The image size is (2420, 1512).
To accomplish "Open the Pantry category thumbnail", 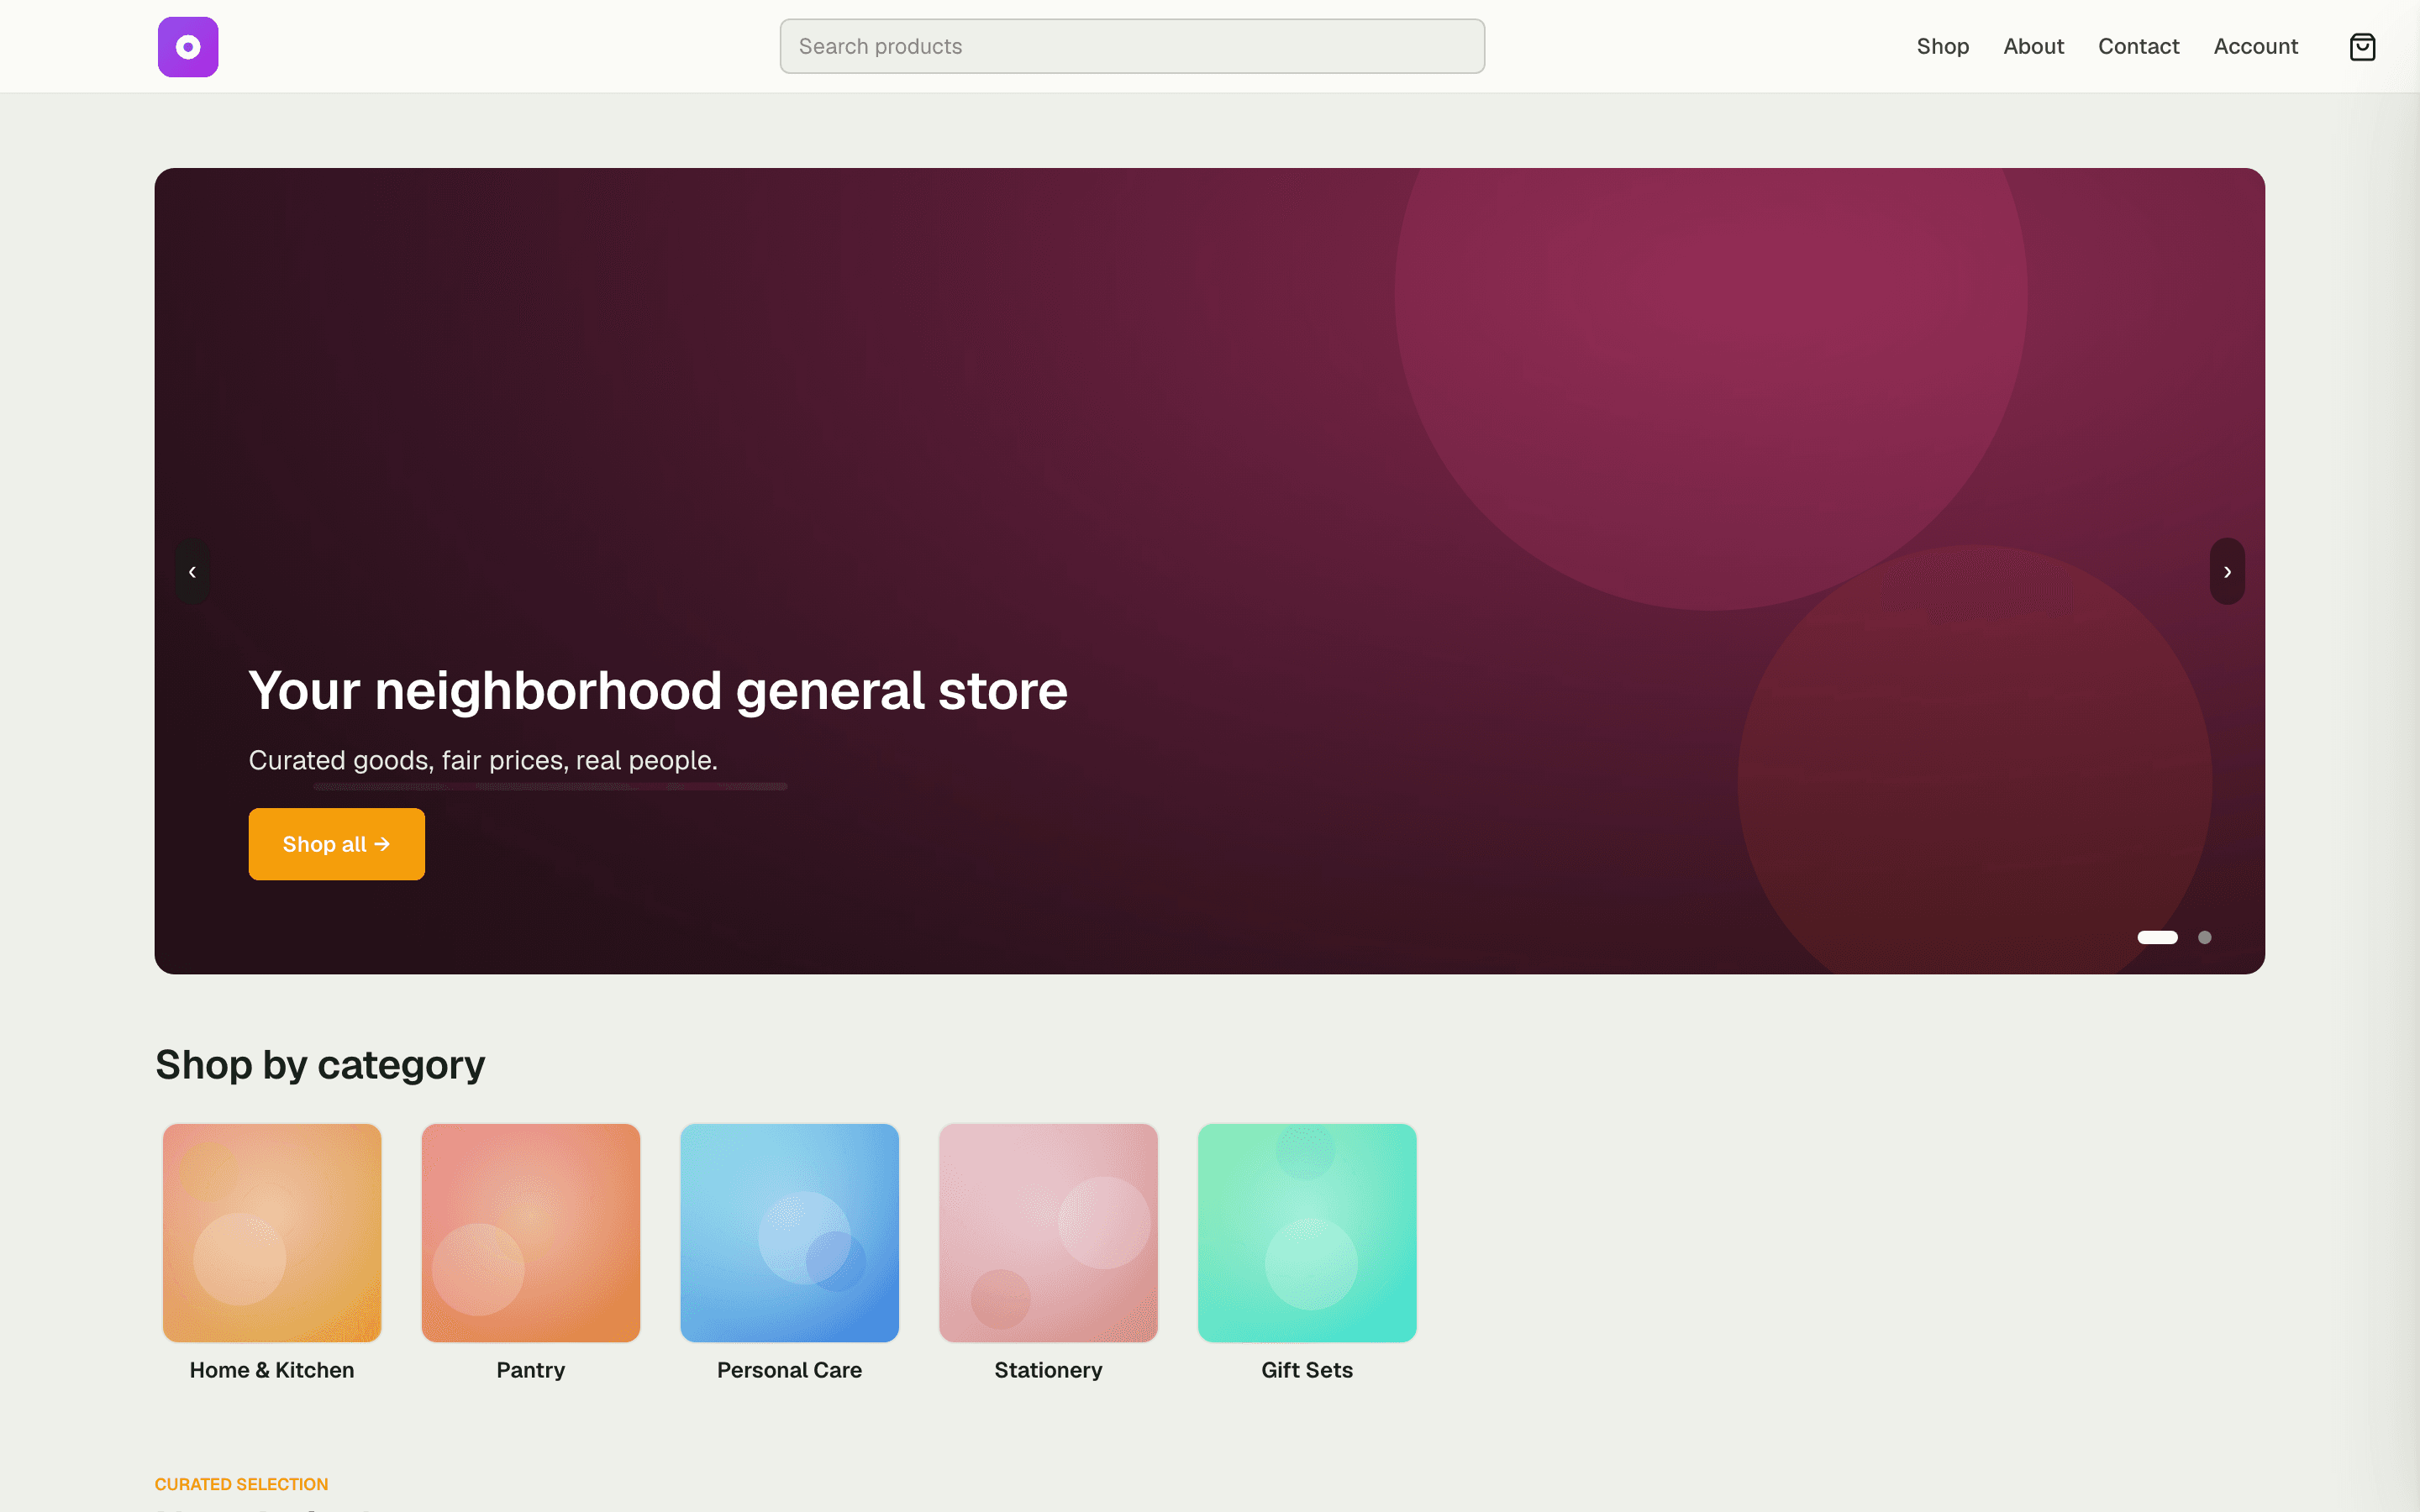I will click(531, 1232).
